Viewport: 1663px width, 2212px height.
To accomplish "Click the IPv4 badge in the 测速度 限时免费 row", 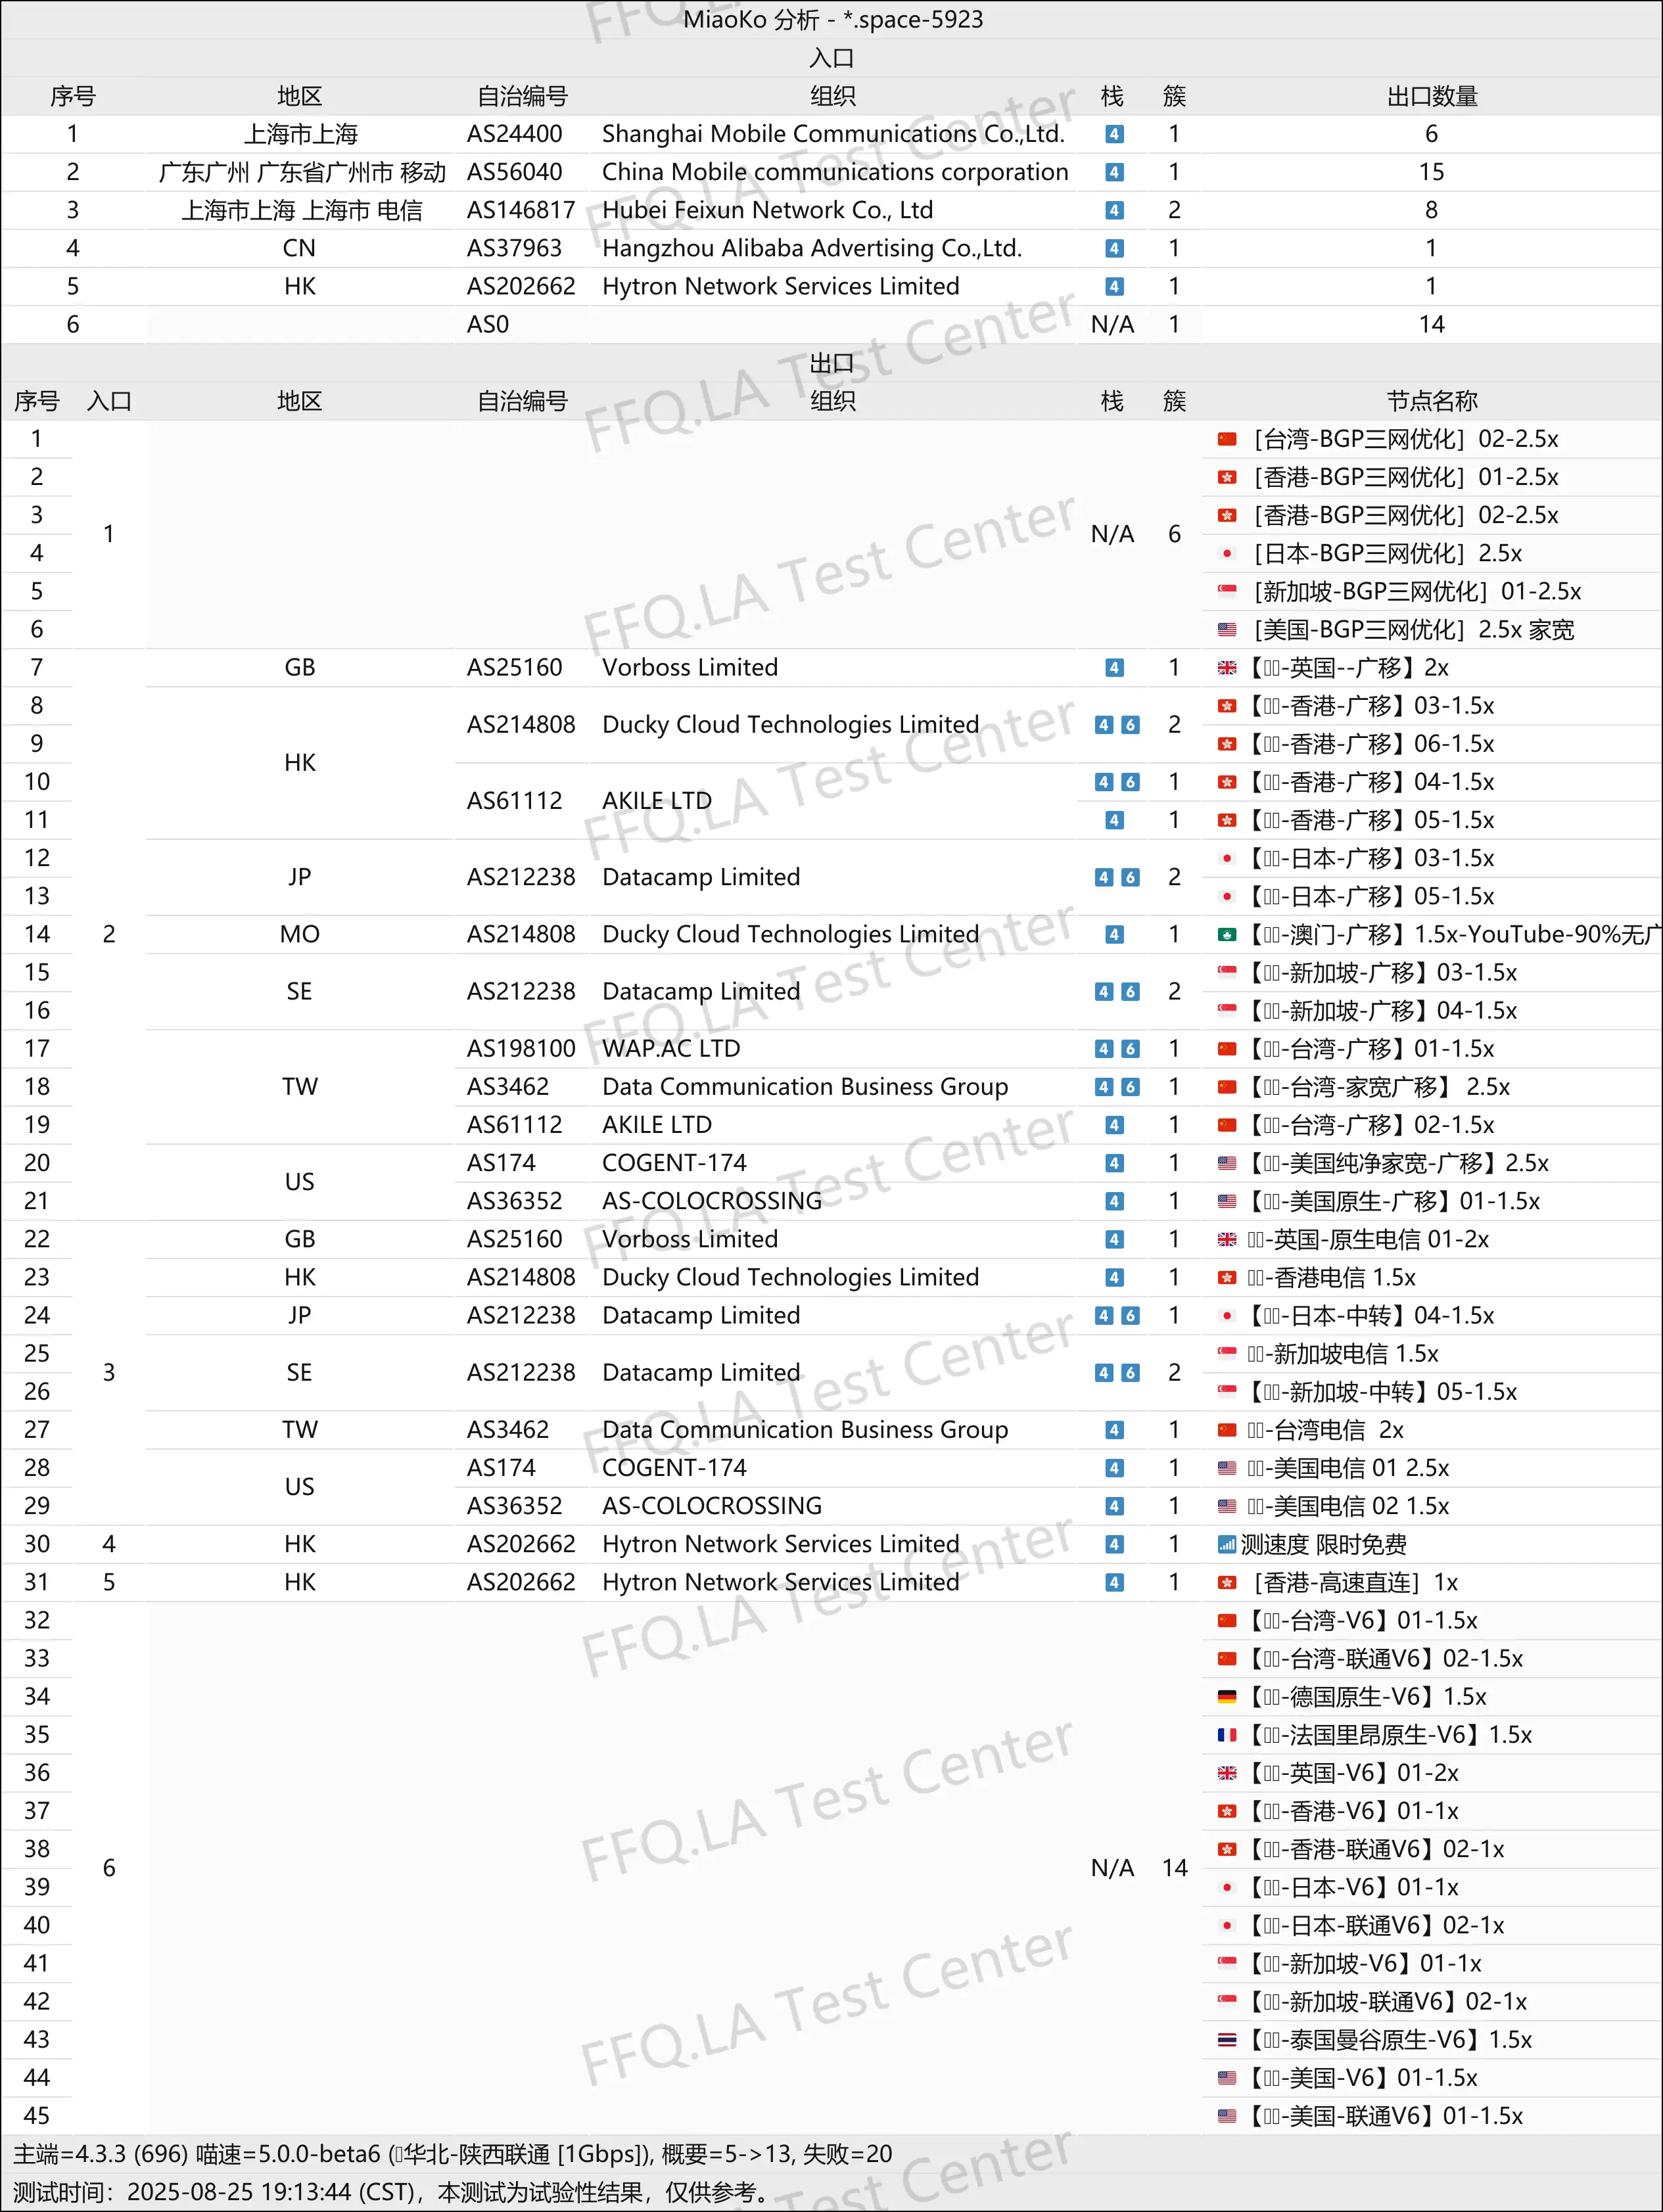I will point(1114,1544).
